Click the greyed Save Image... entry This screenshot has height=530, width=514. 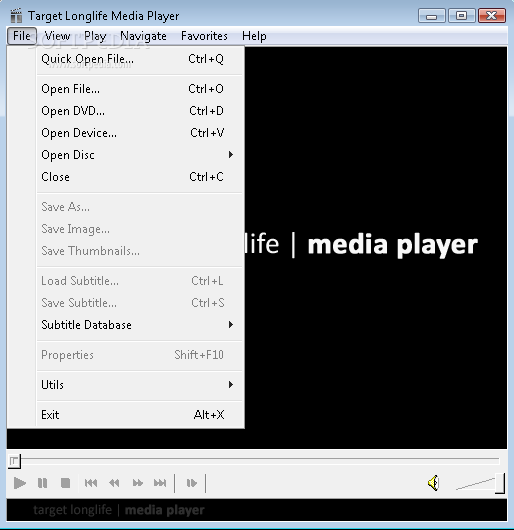click(x=140, y=229)
